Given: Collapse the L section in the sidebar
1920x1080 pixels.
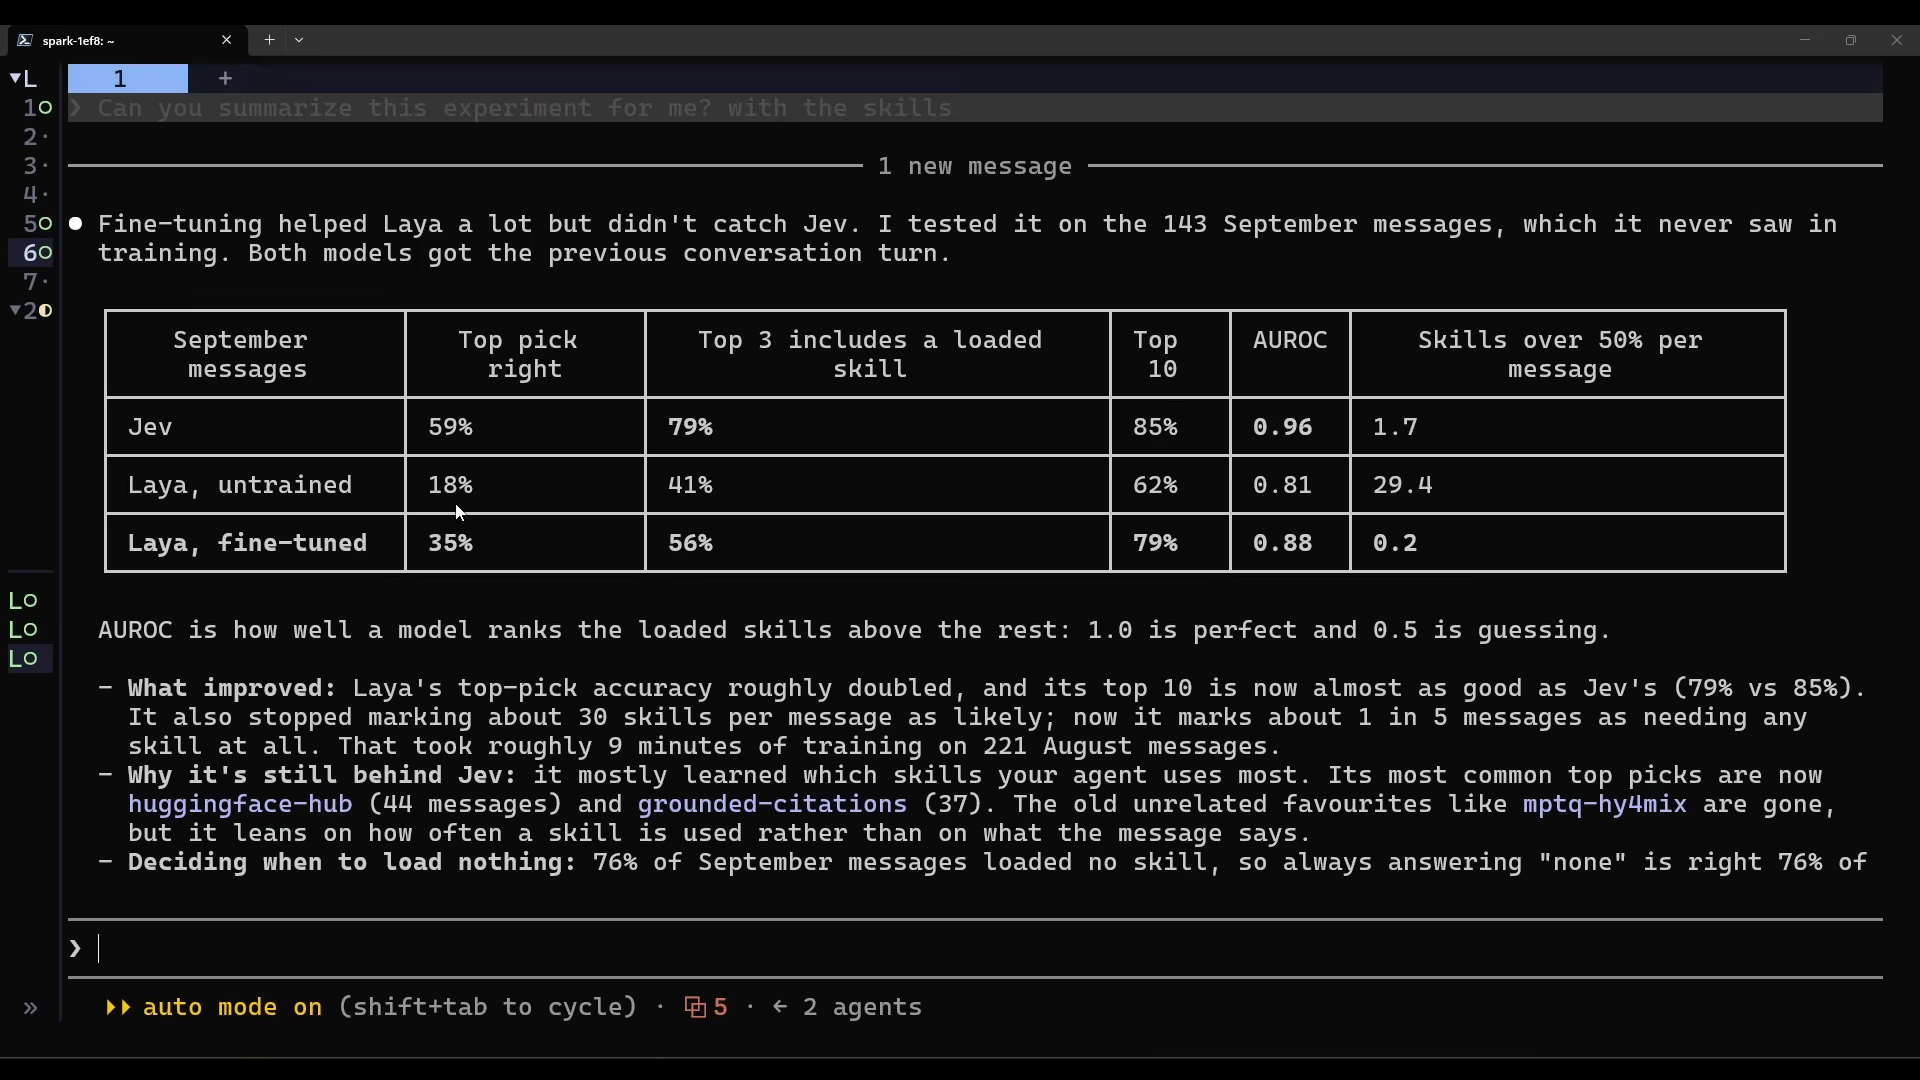Looking at the screenshot, I should (24, 78).
